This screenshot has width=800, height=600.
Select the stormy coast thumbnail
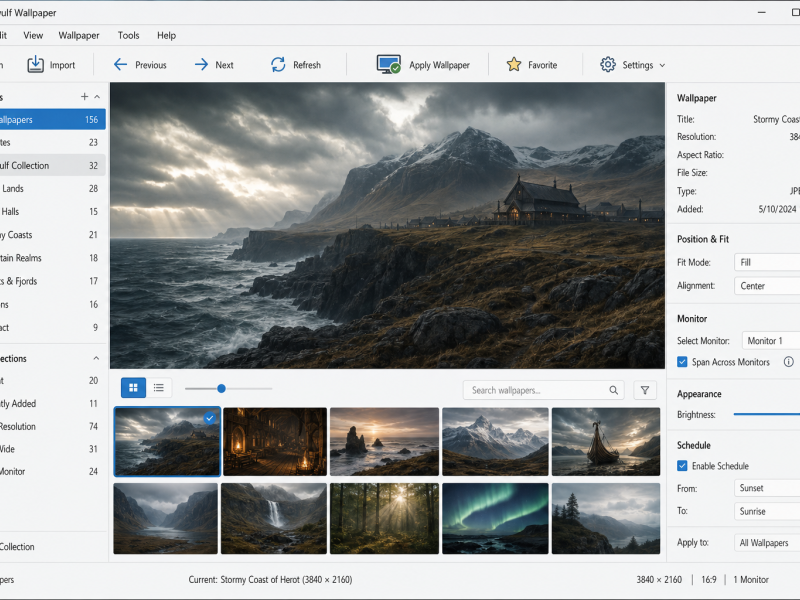coord(167,442)
